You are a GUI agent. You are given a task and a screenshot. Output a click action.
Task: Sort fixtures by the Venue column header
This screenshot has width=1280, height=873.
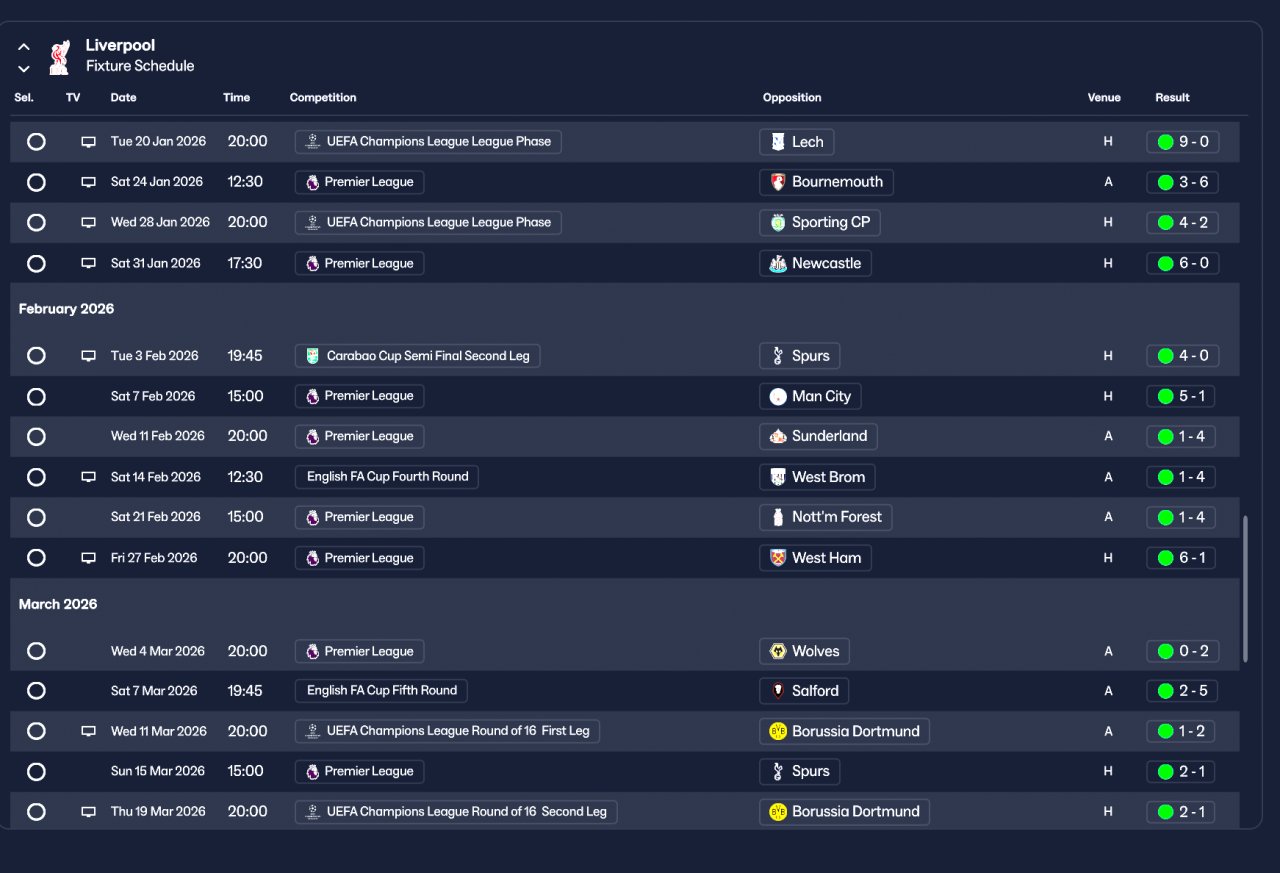tap(1104, 98)
